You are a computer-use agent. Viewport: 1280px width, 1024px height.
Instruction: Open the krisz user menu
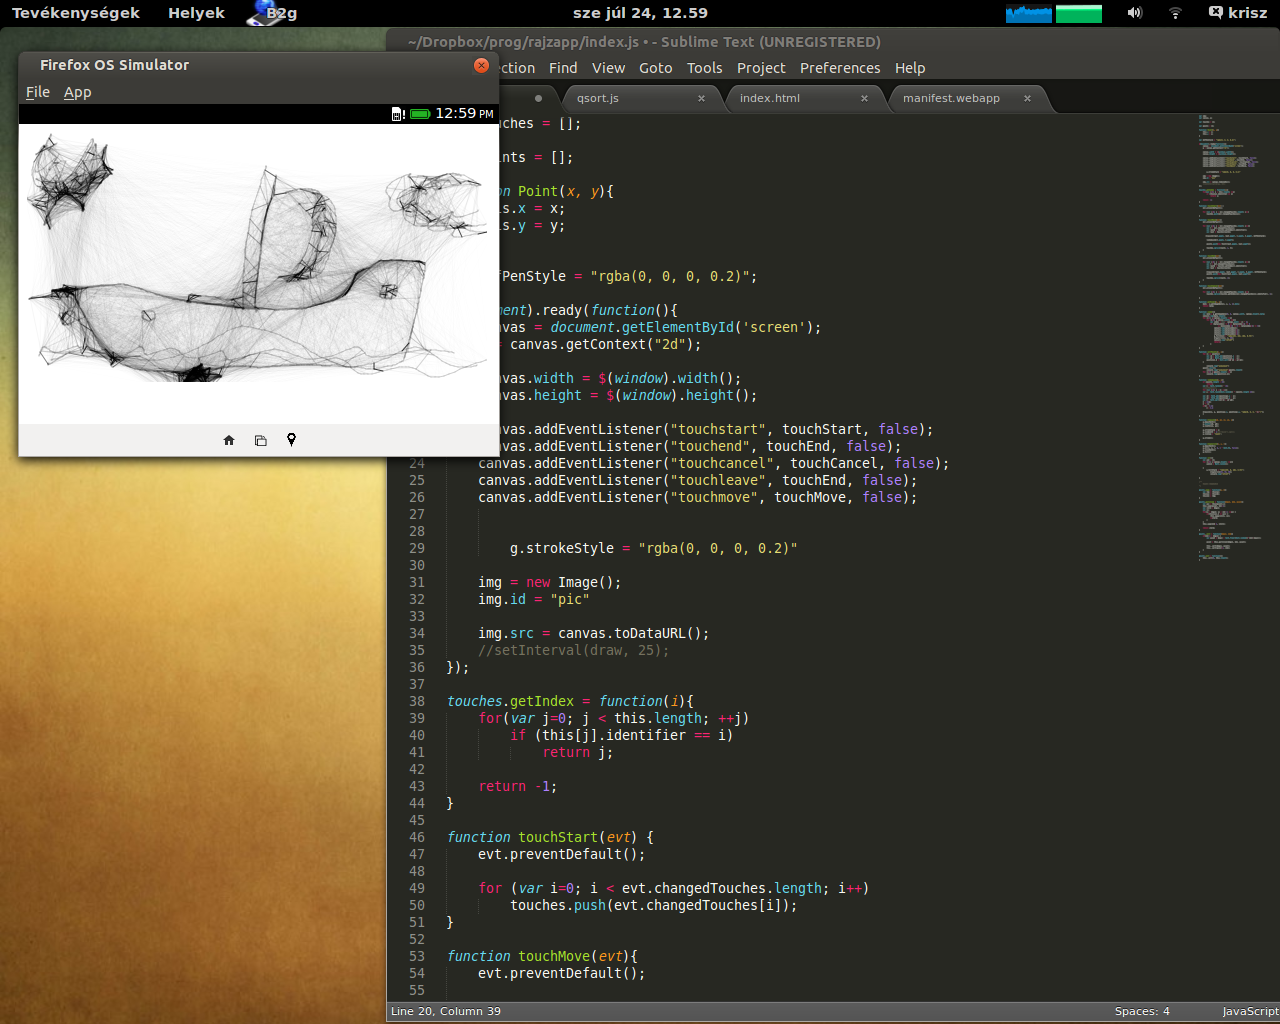(x=1238, y=13)
